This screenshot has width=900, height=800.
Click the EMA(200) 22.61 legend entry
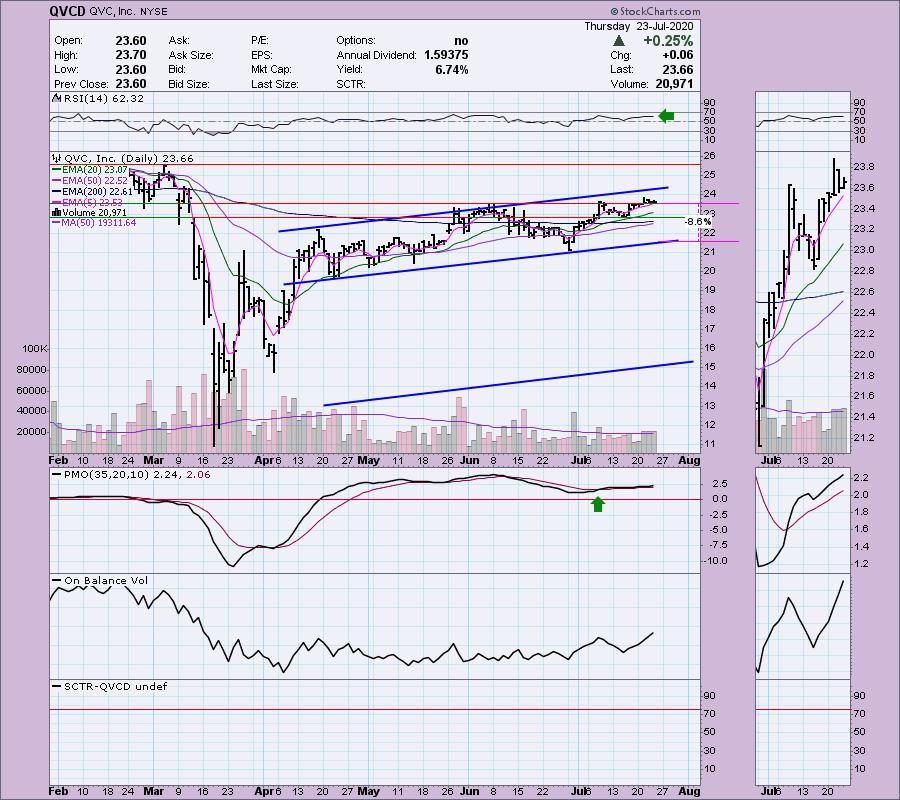(x=92, y=191)
